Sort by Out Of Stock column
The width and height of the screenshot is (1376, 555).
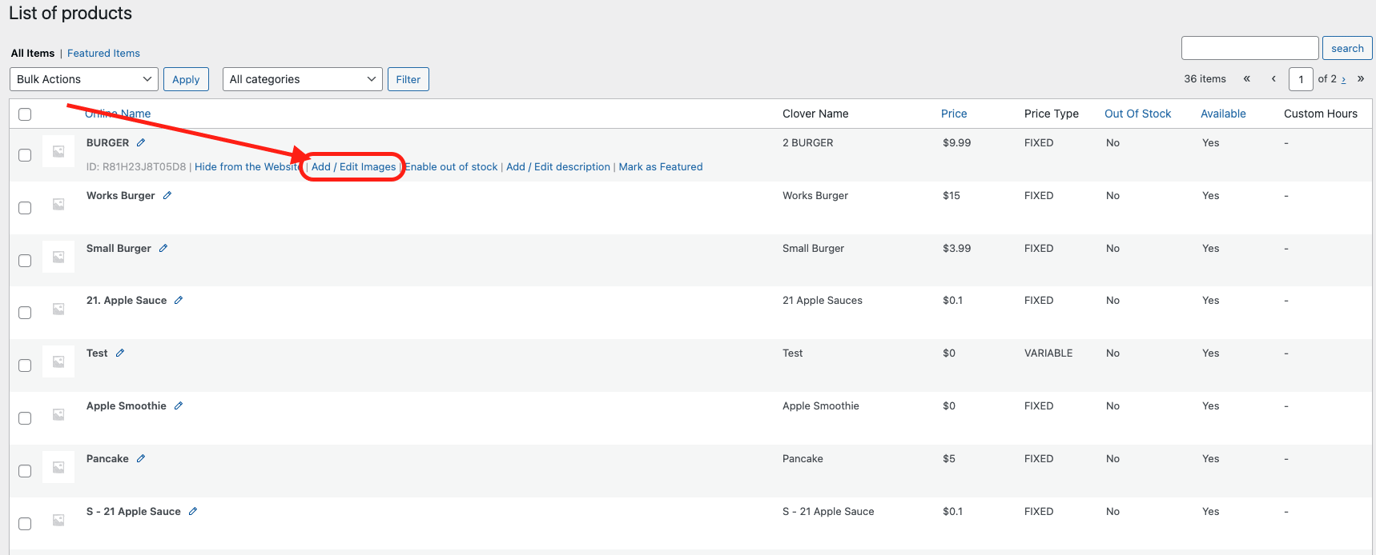click(x=1137, y=114)
